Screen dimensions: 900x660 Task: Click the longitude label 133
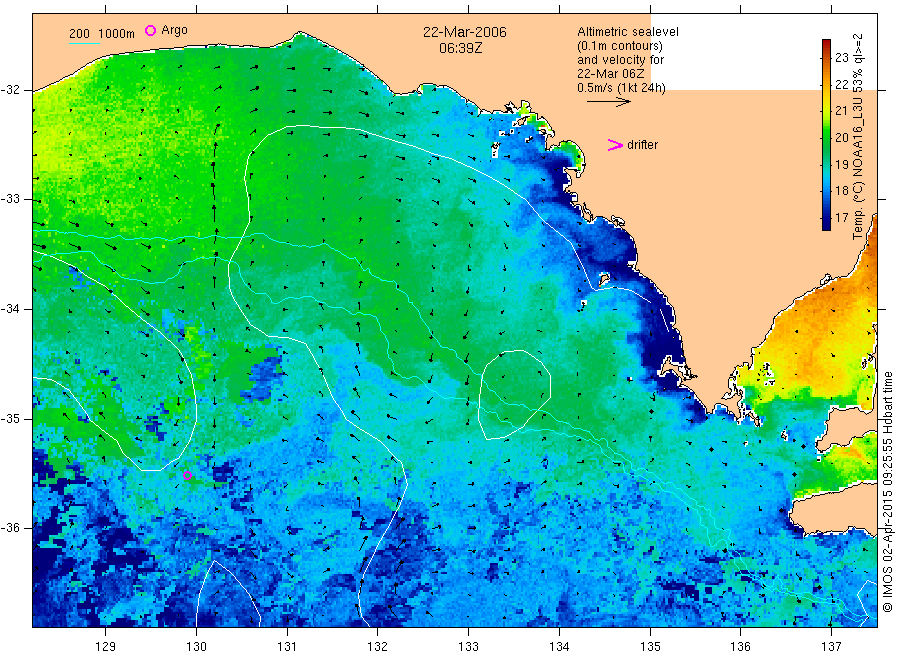click(468, 647)
